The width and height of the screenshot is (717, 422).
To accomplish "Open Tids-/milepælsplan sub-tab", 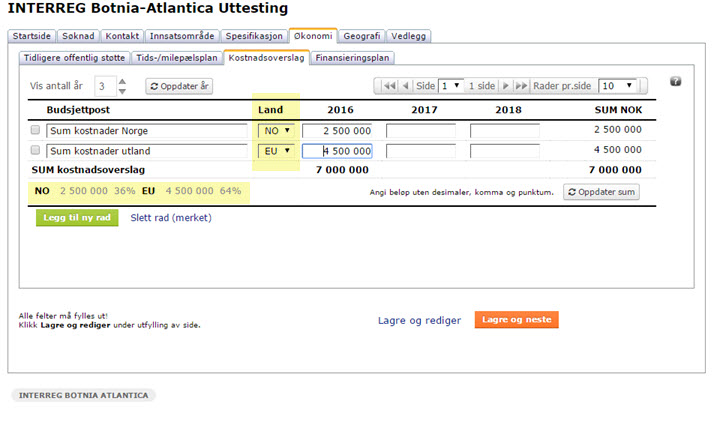I will pos(177,58).
